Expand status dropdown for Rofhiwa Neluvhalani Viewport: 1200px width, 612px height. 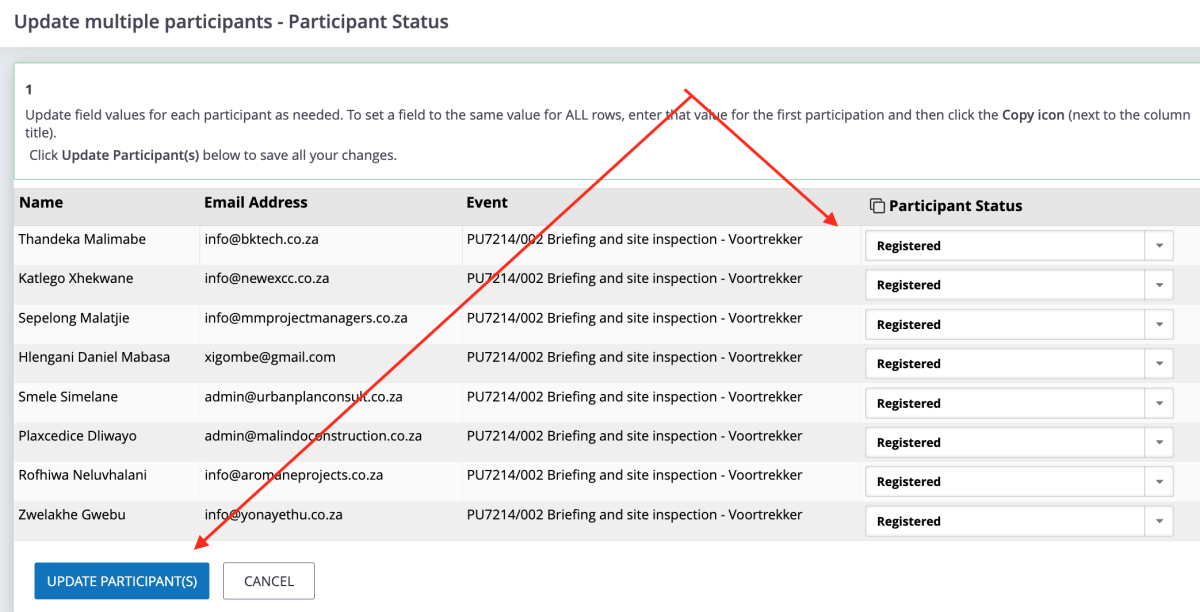coord(1018,482)
